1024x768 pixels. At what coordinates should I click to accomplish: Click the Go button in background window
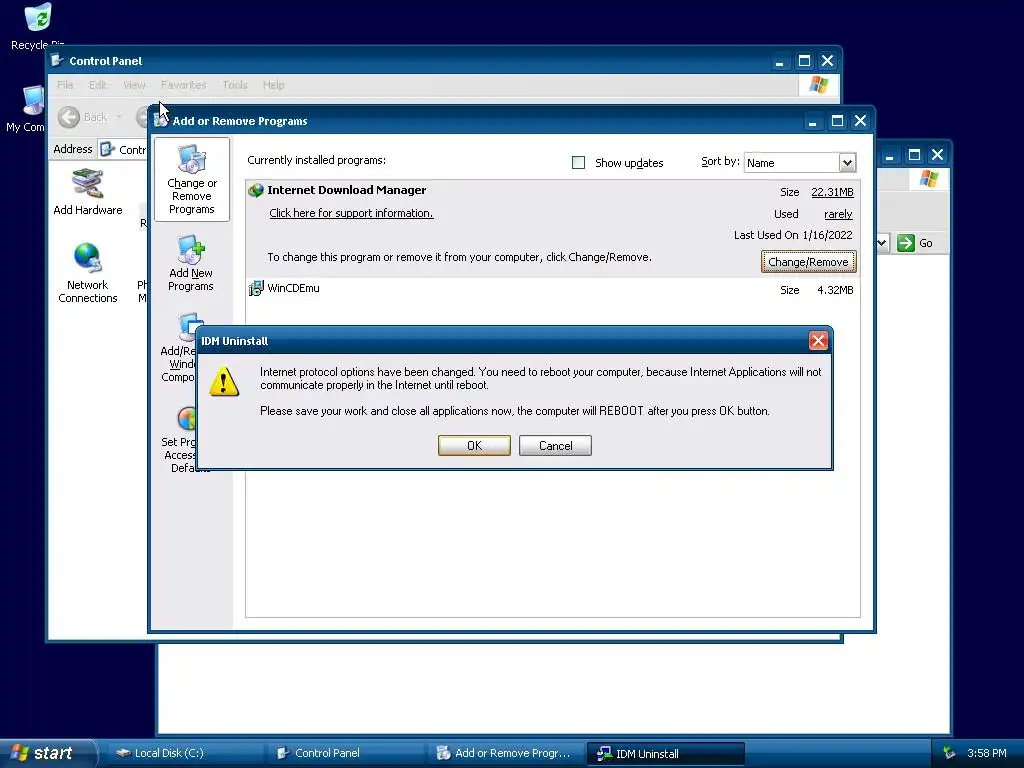(x=915, y=243)
